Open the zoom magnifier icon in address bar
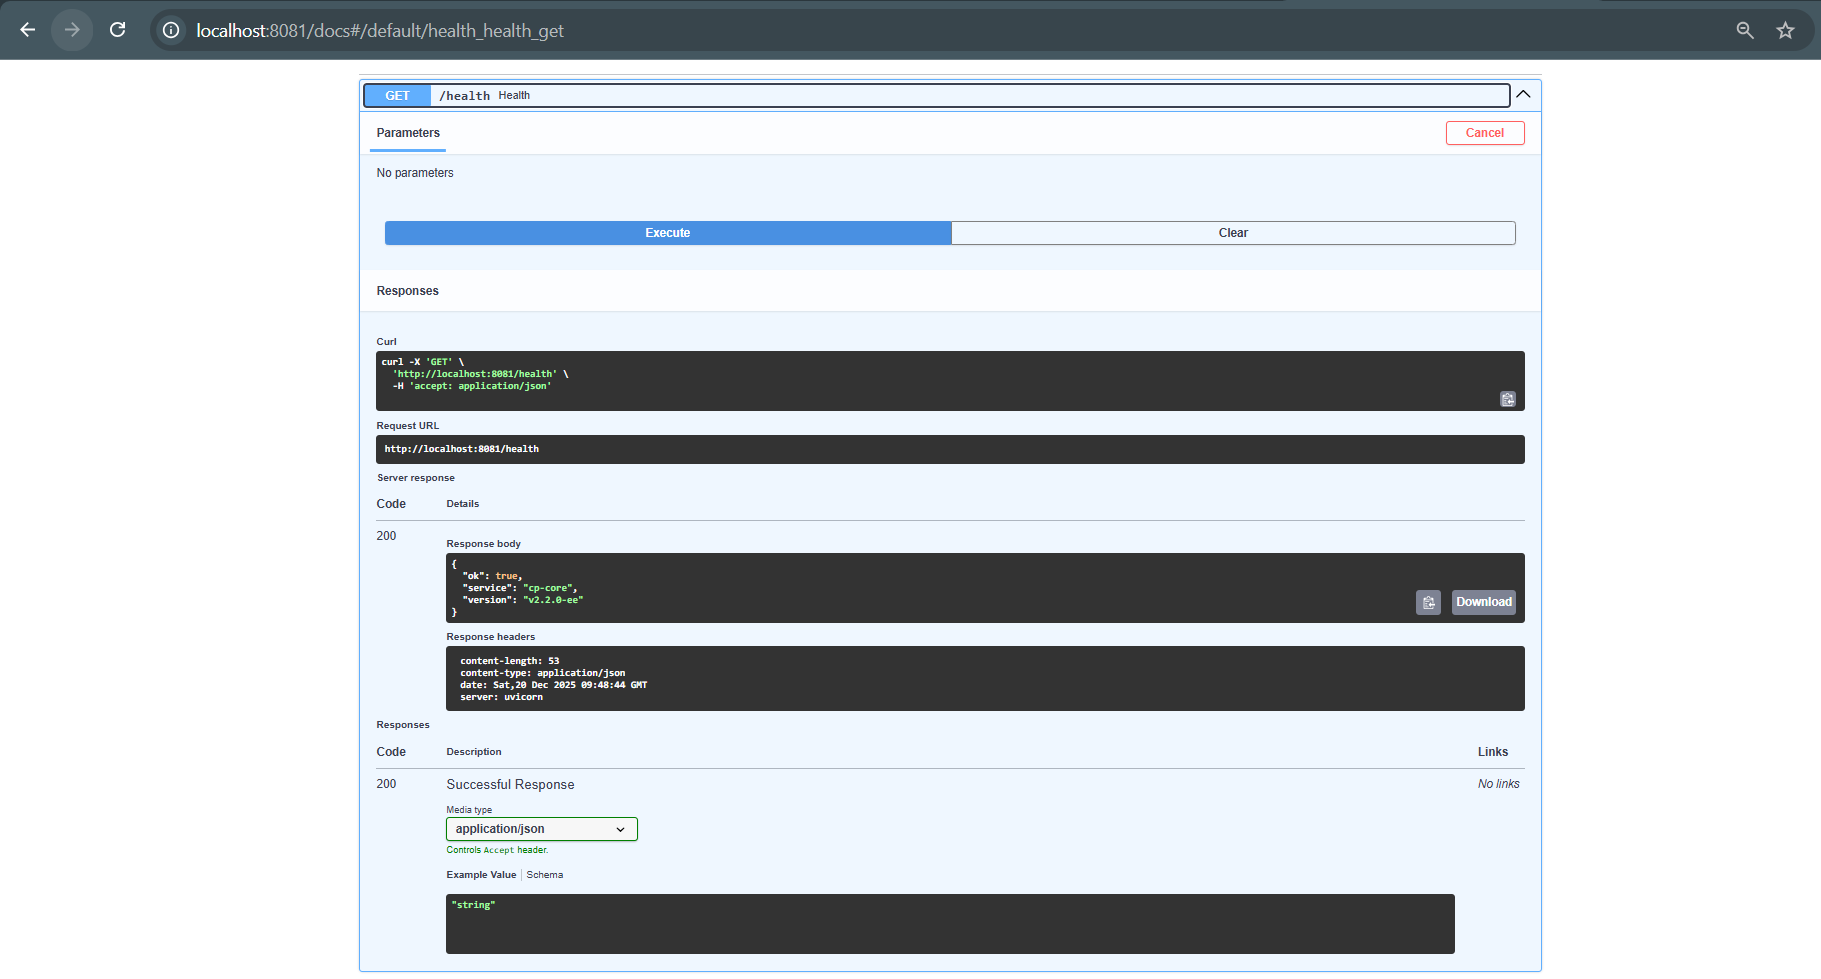 pyautogui.click(x=1745, y=30)
